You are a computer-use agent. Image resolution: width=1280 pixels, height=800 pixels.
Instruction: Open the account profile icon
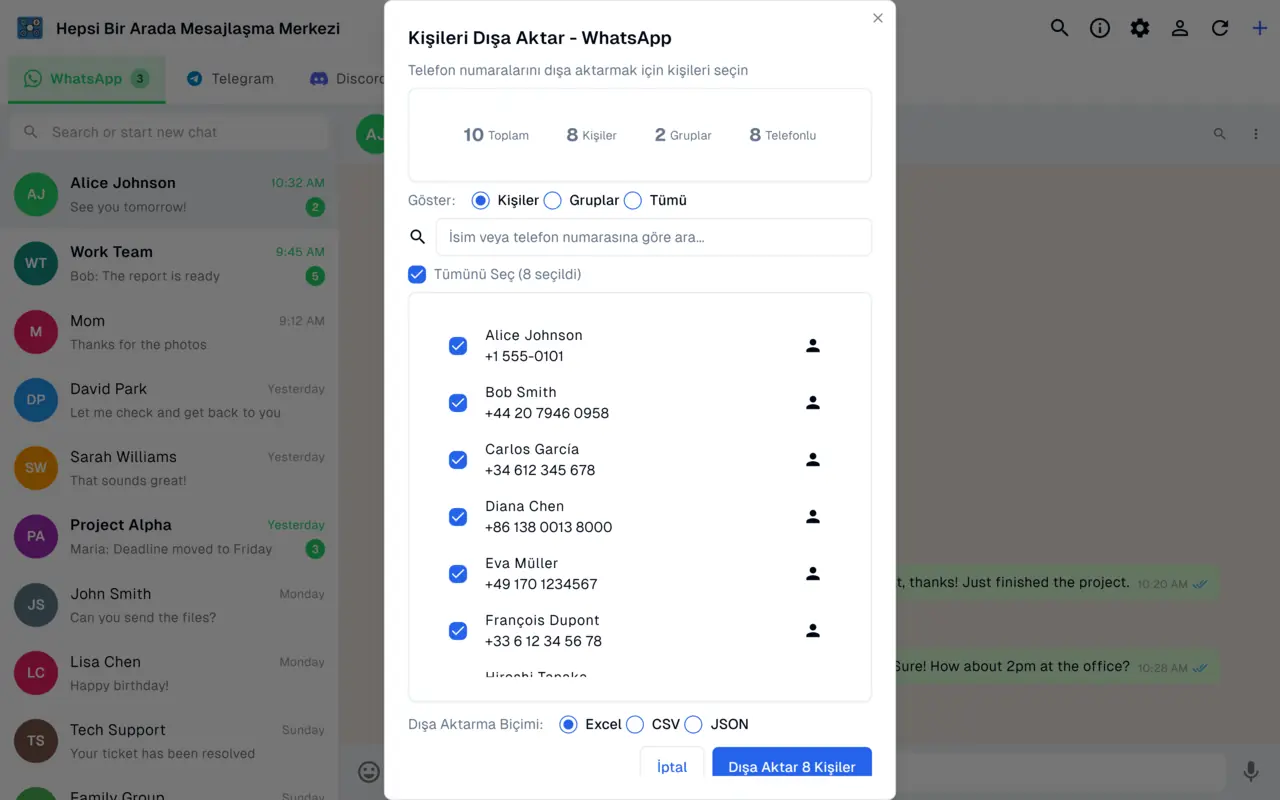pos(1180,28)
